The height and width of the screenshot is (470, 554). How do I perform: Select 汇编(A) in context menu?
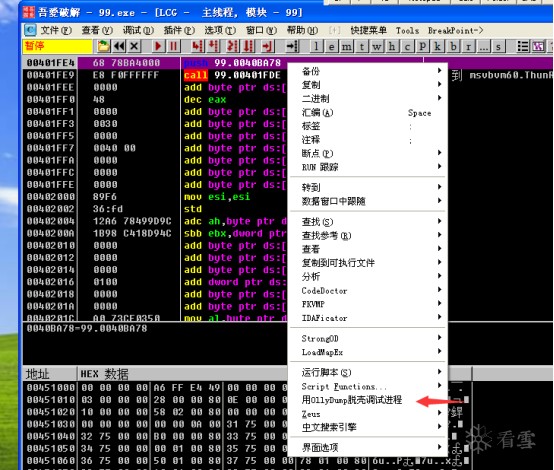(367, 112)
